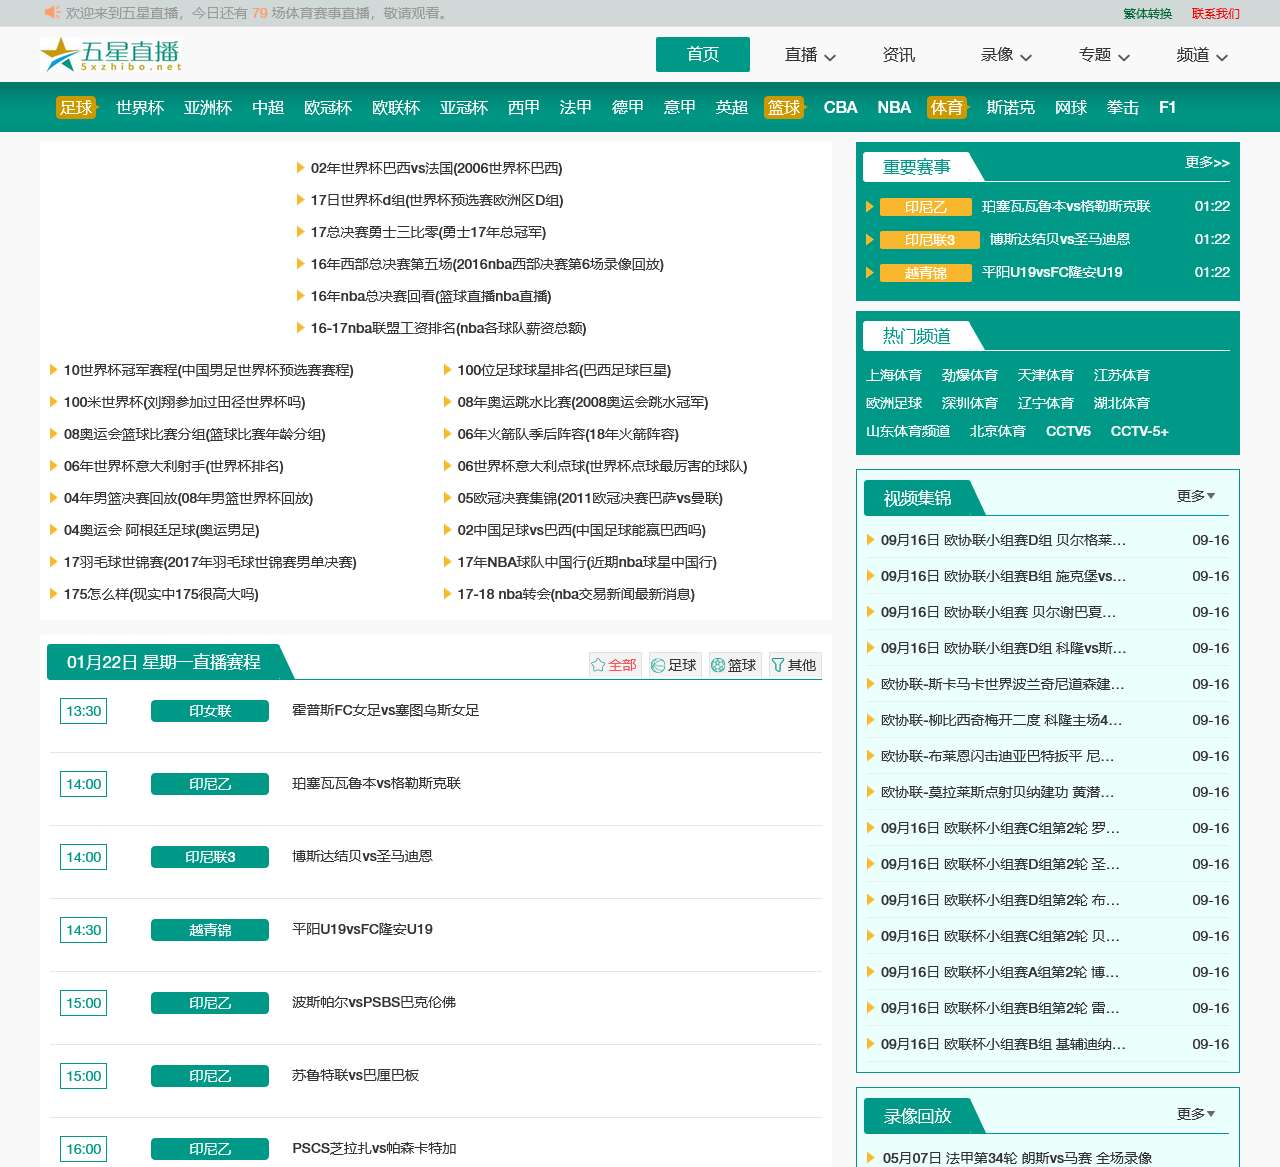
Task: Switch to 繁体转换 language
Action: 1147,13
